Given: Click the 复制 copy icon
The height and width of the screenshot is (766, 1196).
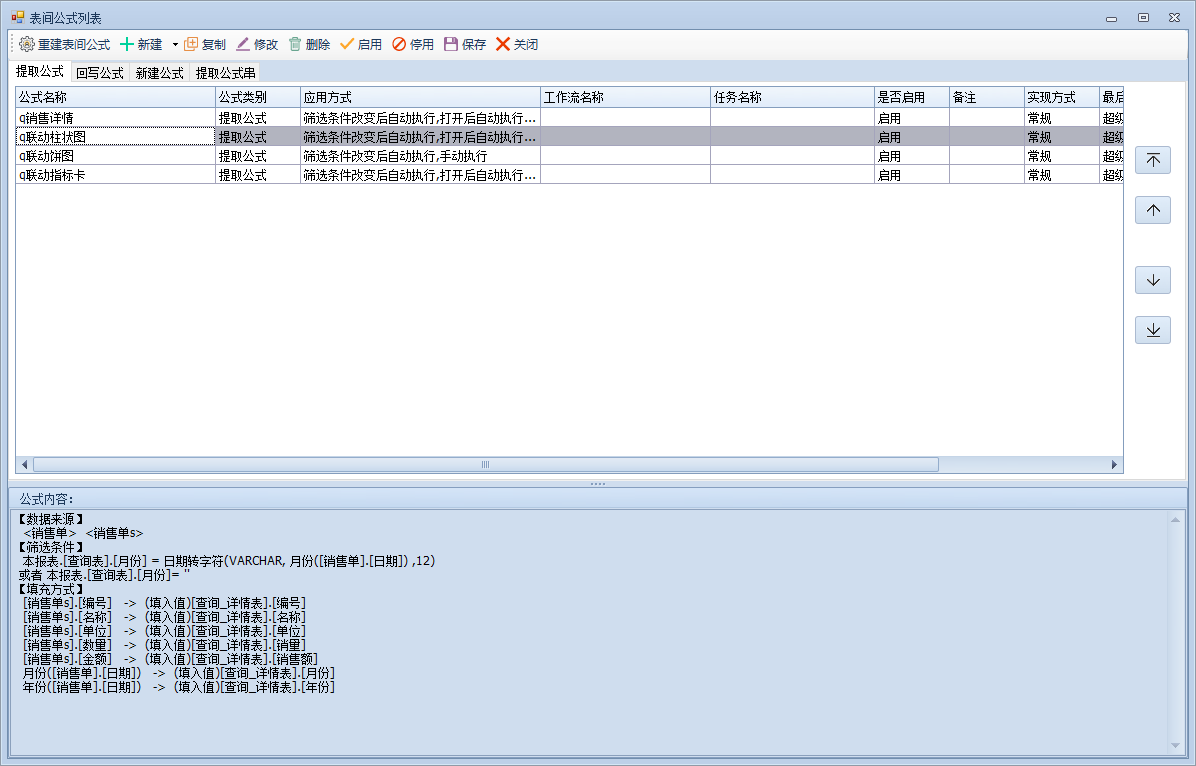Looking at the screenshot, I should tap(191, 45).
